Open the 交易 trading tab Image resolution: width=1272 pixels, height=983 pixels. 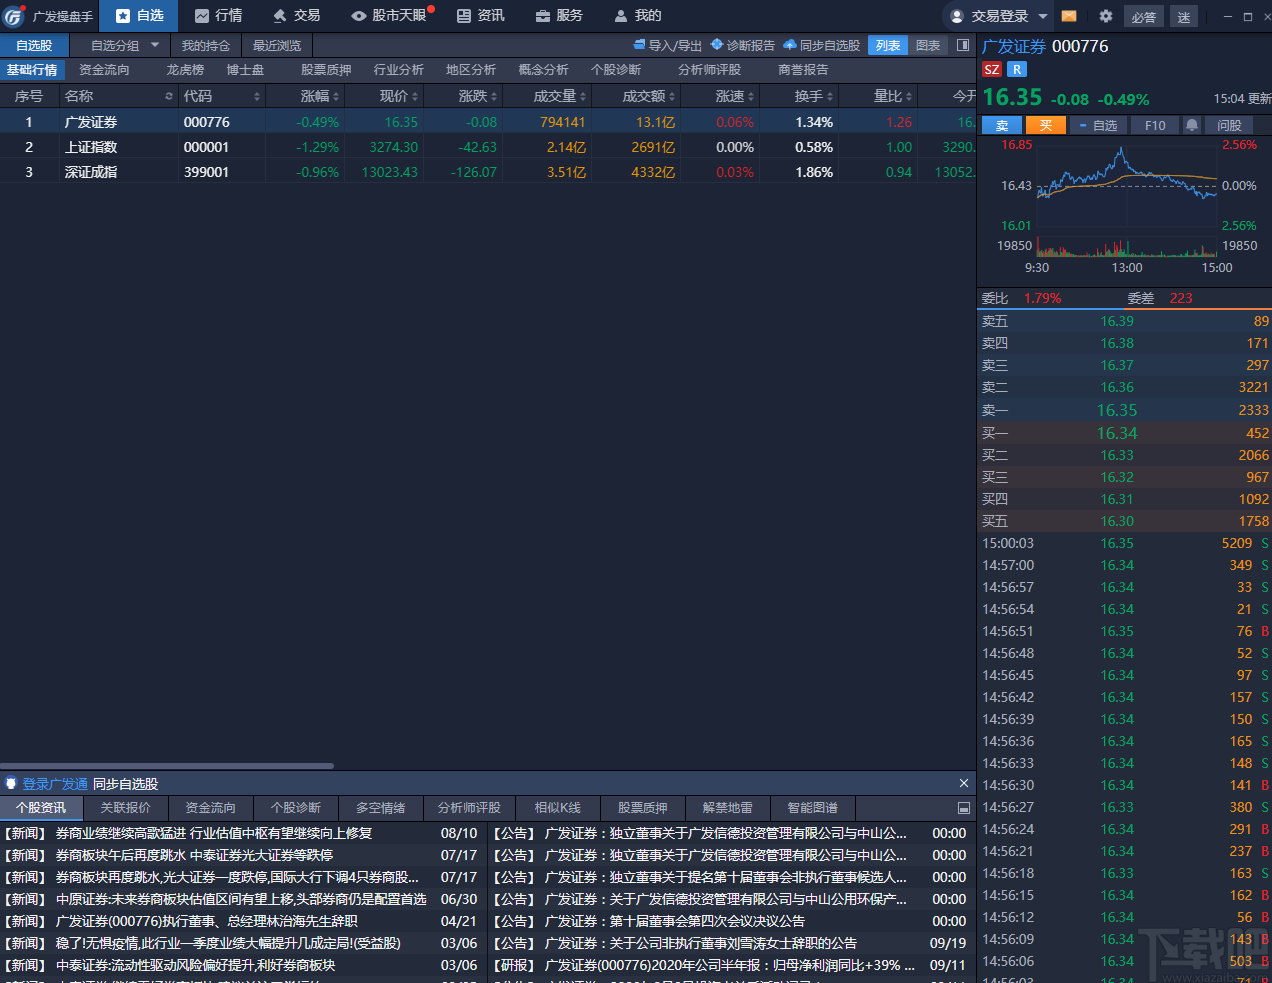[297, 16]
